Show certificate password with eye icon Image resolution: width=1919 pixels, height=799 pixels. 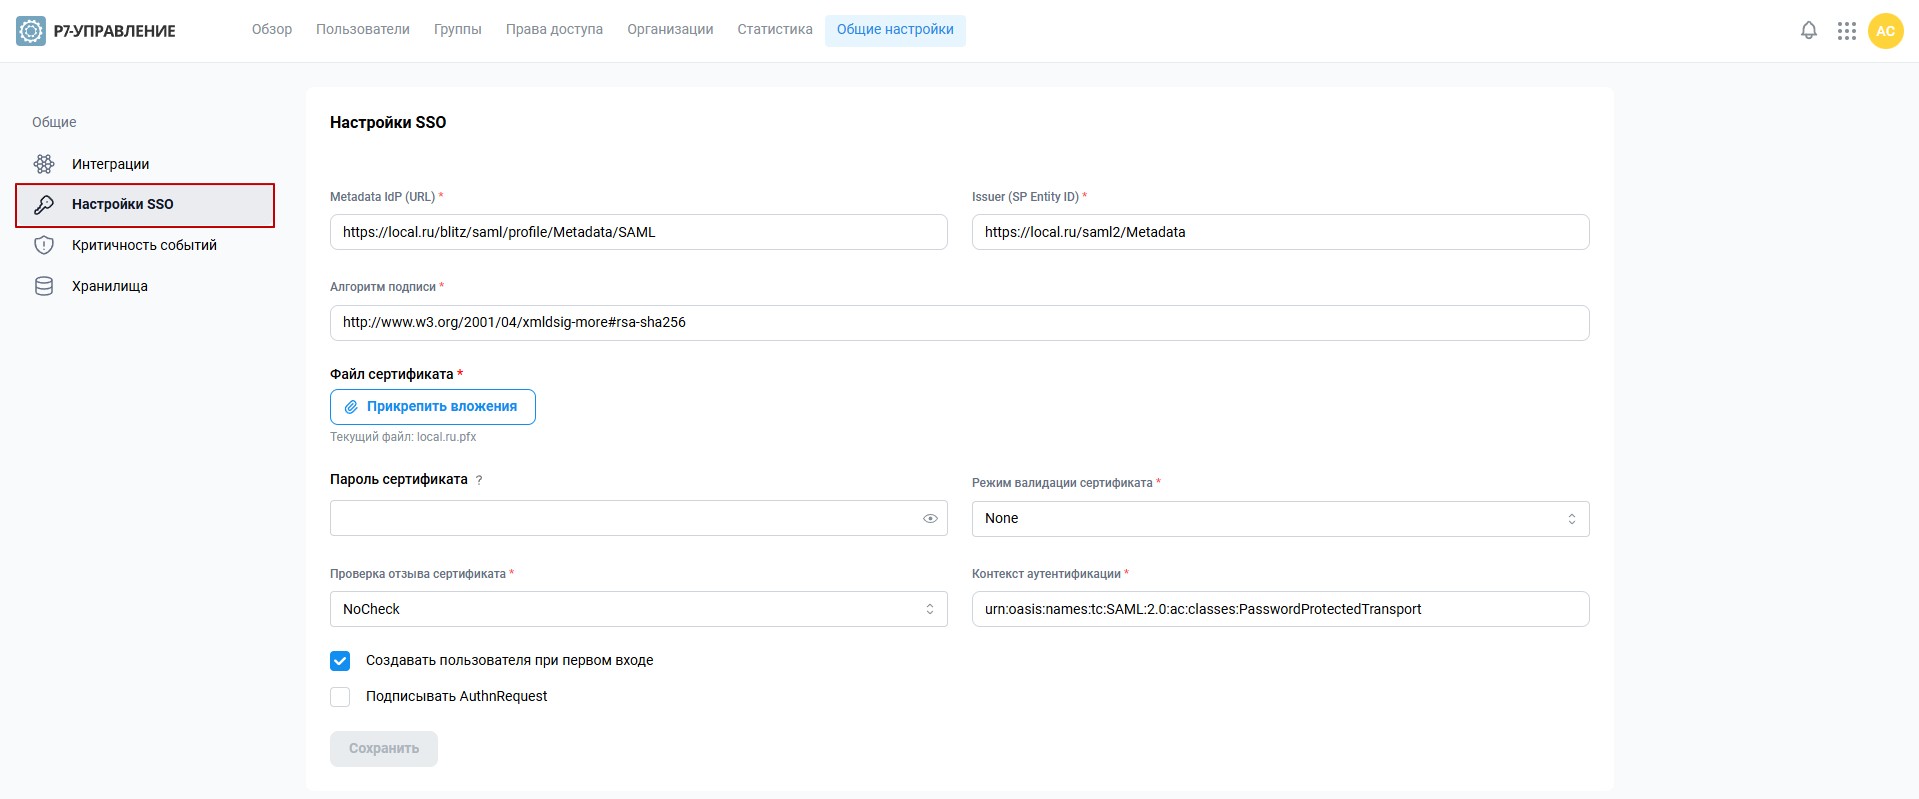[929, 518]
